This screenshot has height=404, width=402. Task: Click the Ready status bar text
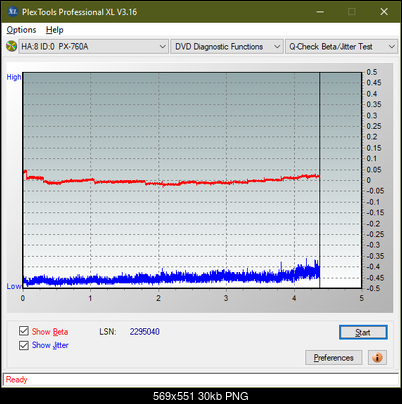(17, 379)
